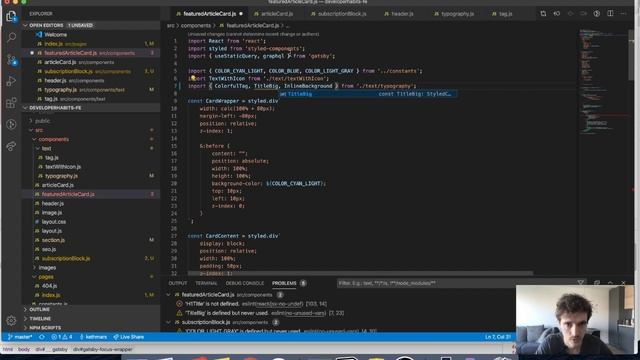Click the Split Editor icon
The width and height of the screenshot is (640, 360).
610,14
